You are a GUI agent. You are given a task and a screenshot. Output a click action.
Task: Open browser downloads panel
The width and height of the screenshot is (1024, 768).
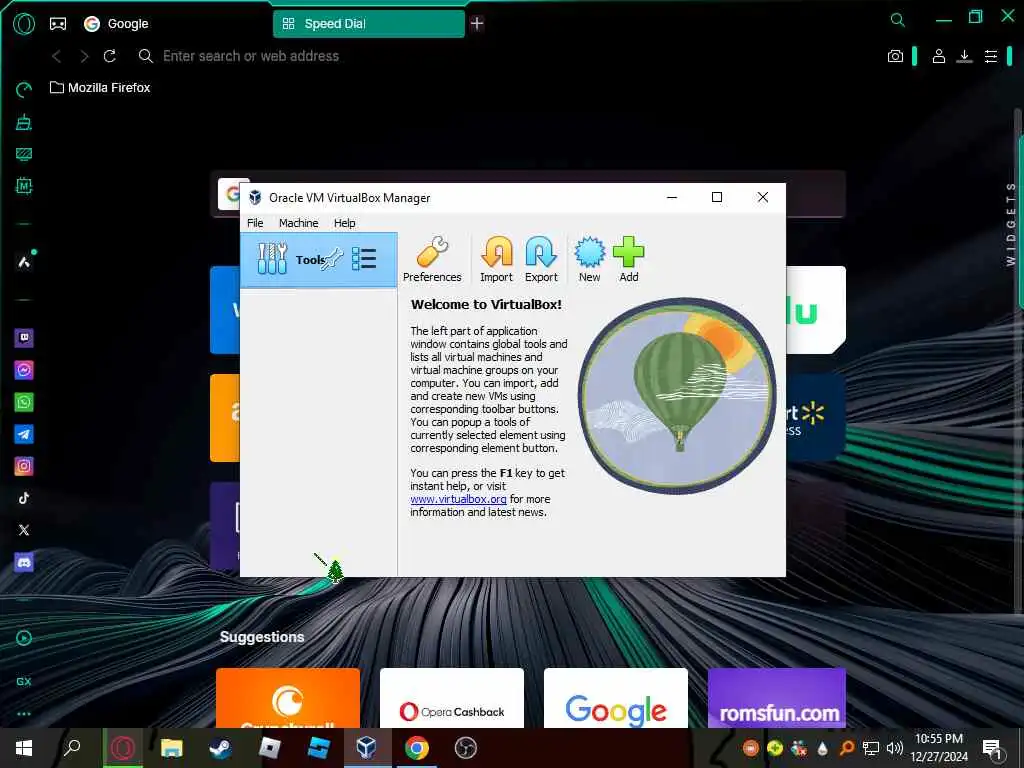964,56
